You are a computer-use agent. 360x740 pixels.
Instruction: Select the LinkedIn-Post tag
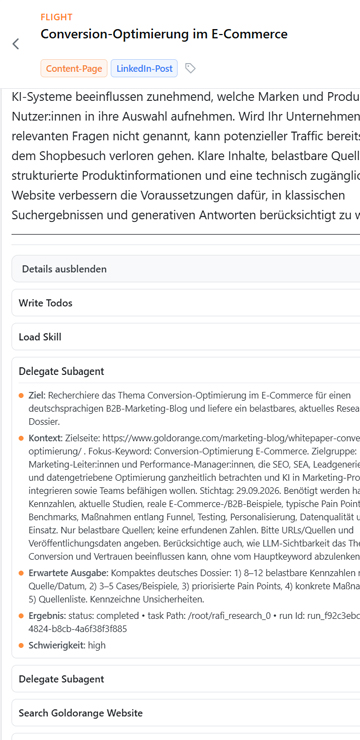(144, 68)
